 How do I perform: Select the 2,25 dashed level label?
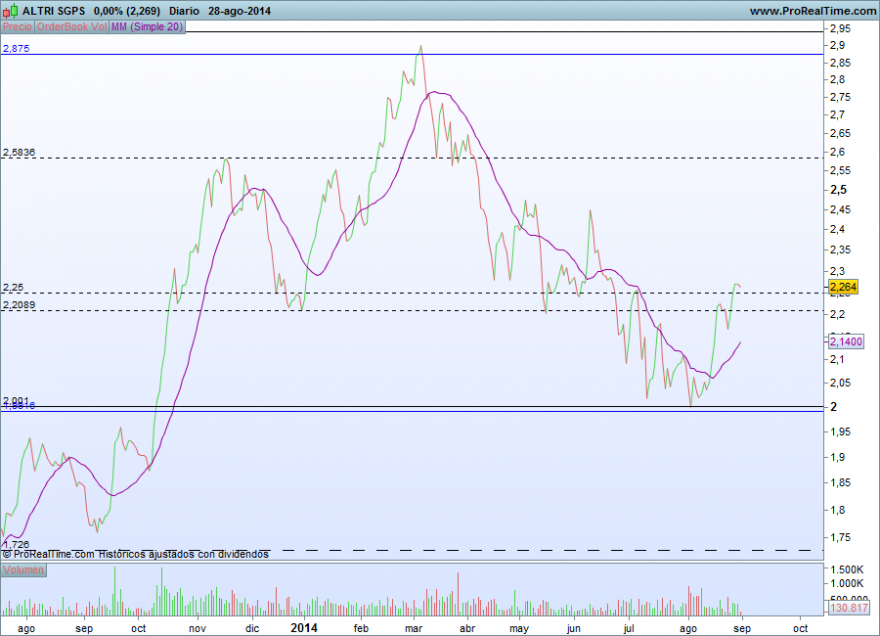point(13,287)
